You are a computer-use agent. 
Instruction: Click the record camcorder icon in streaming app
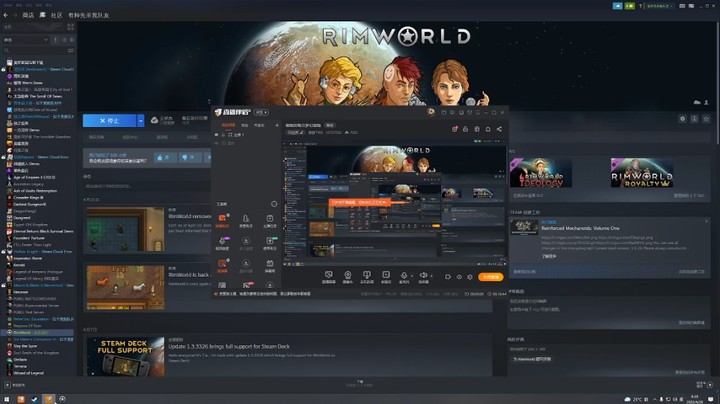[448, 277]
